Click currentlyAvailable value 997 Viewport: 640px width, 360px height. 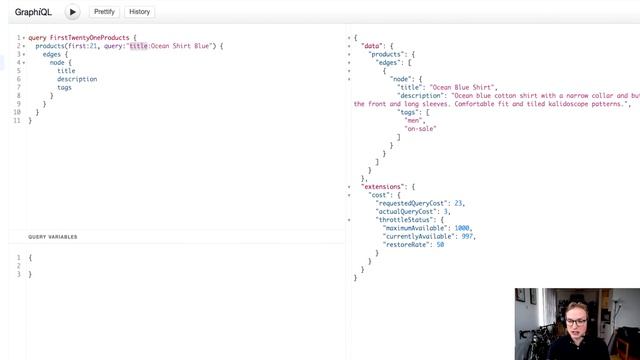(x=467, y=236)
